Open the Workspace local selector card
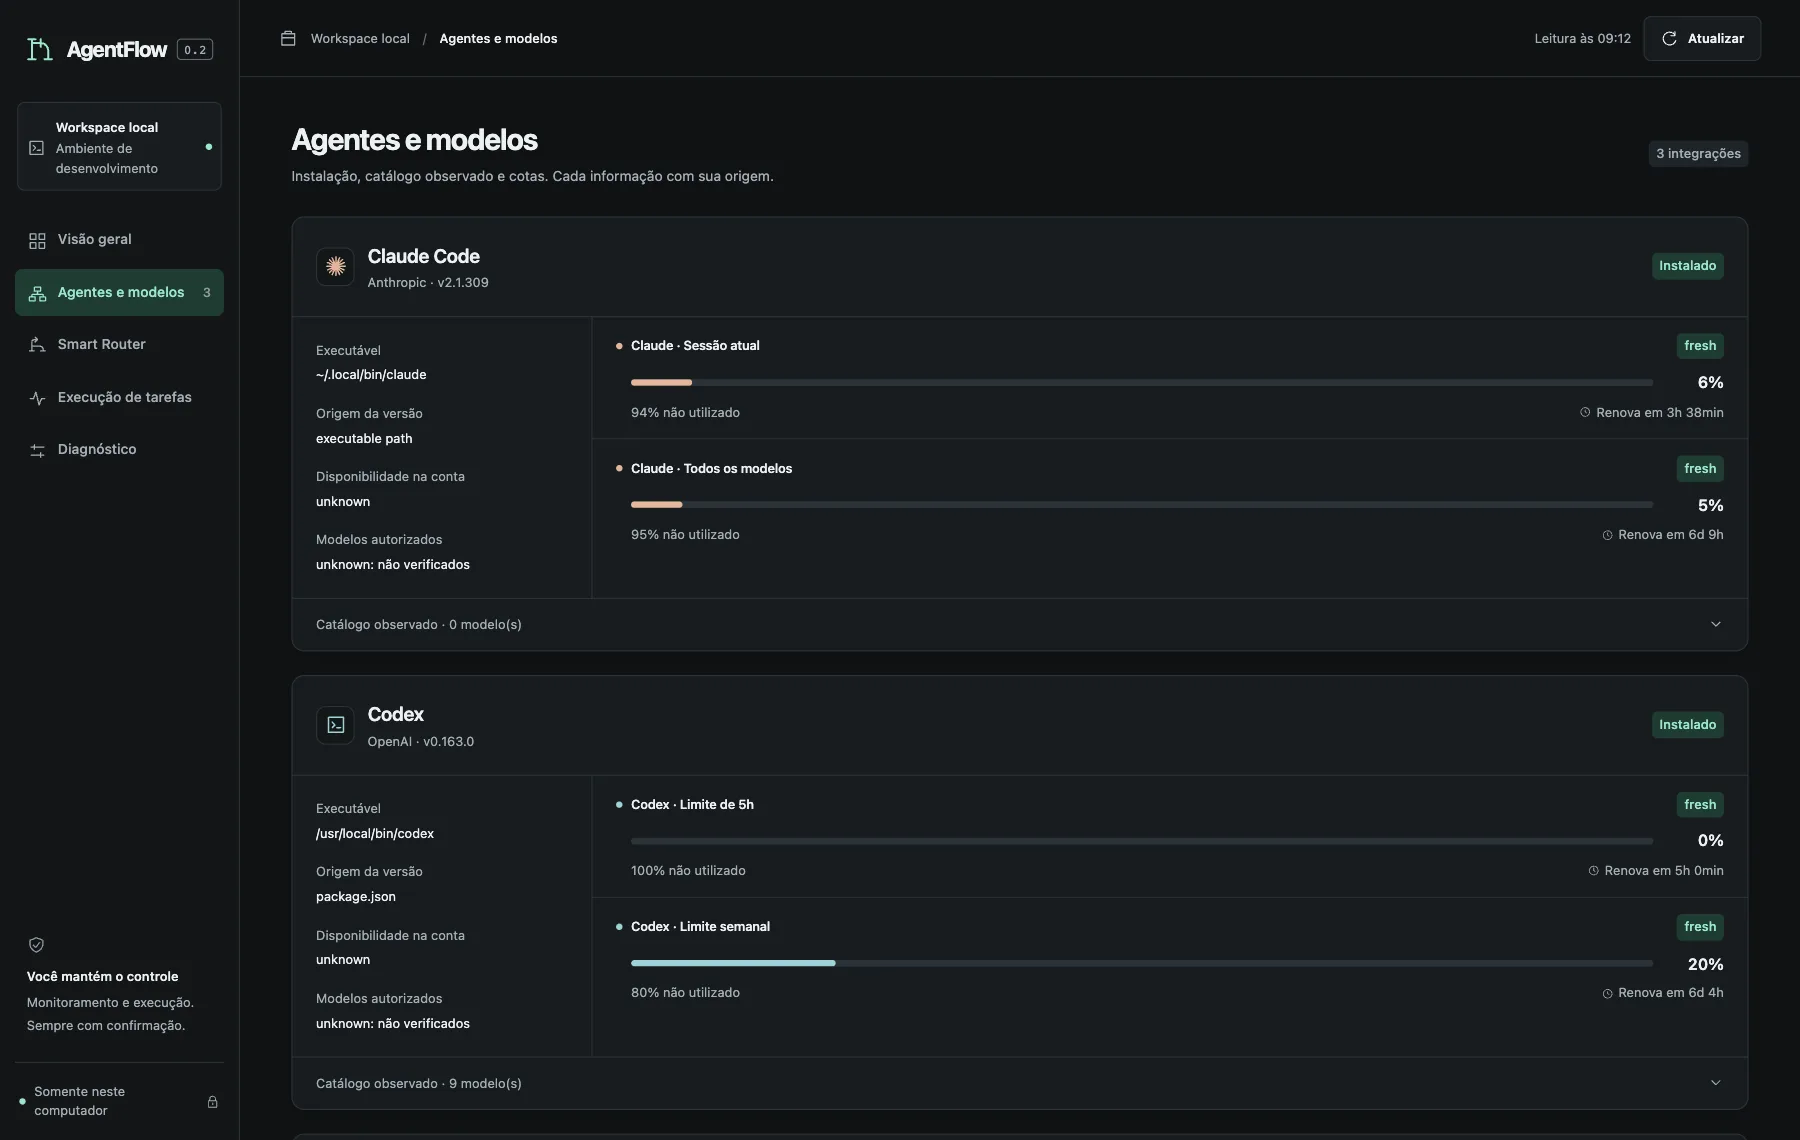 point(119,147)
